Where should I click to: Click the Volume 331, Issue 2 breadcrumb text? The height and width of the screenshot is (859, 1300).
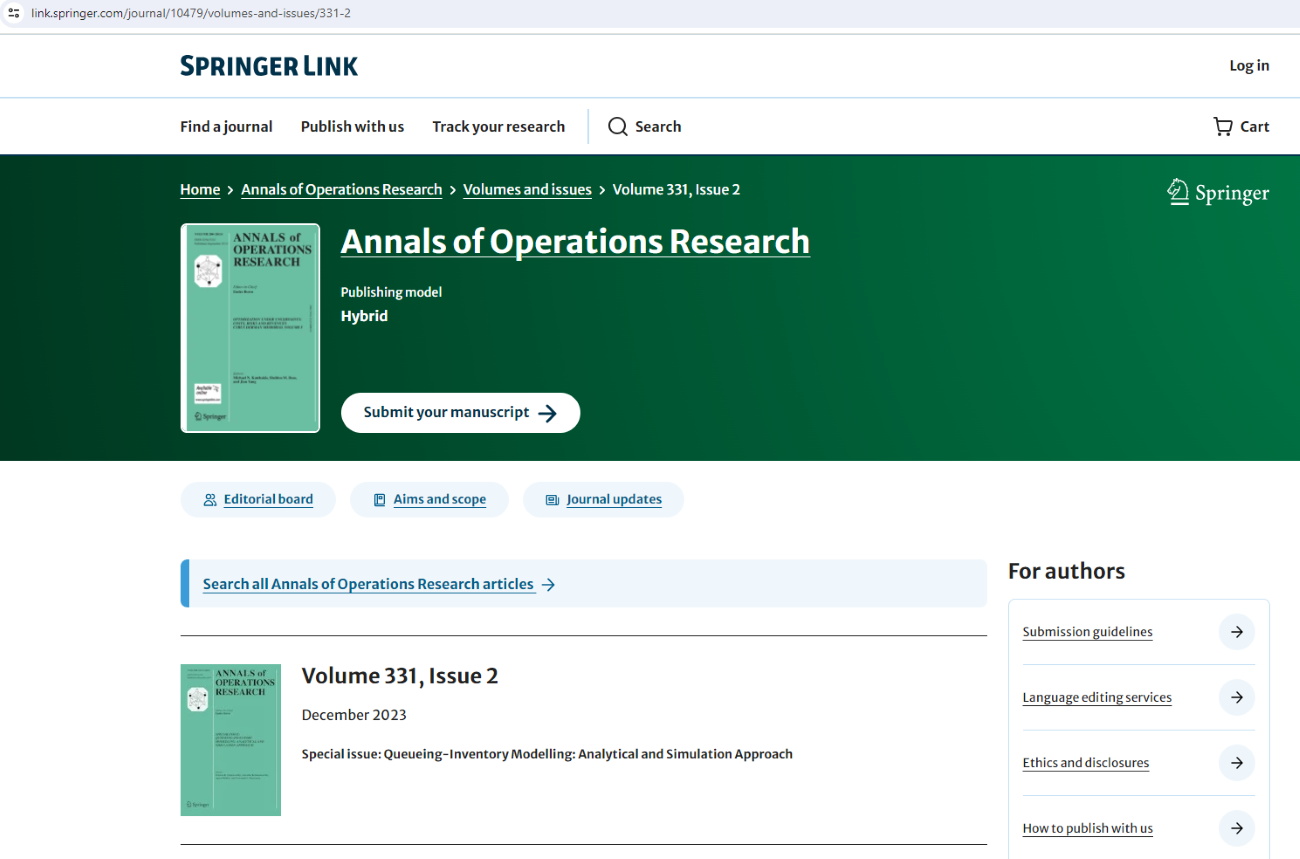coord(676,189)
